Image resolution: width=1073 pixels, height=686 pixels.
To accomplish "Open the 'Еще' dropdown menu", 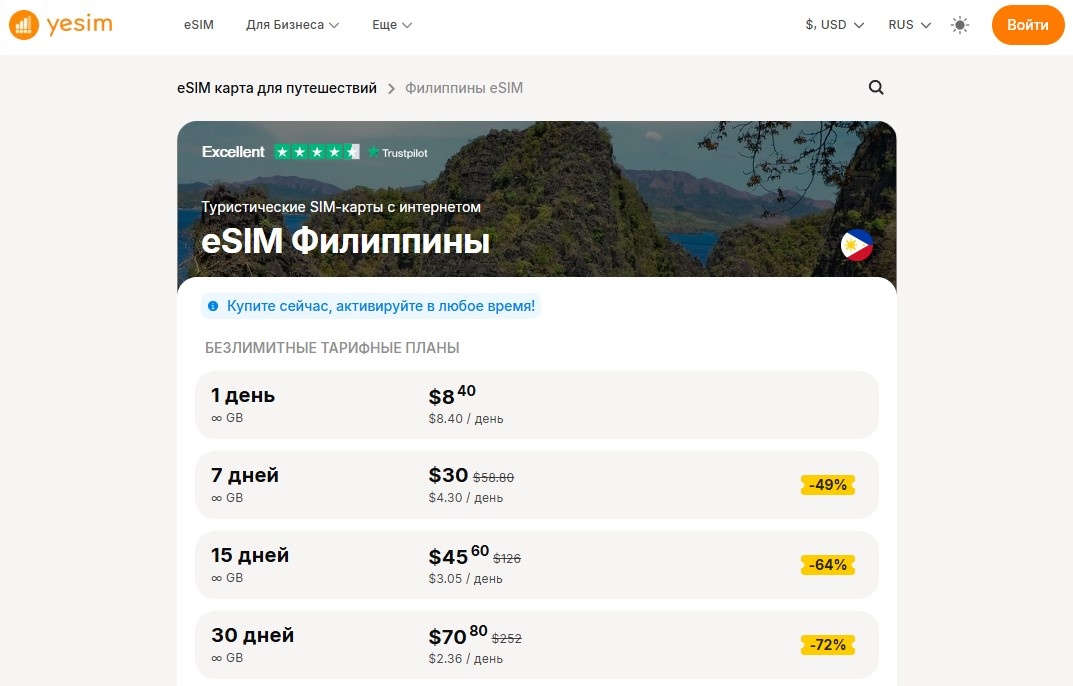I will point(390,25).
